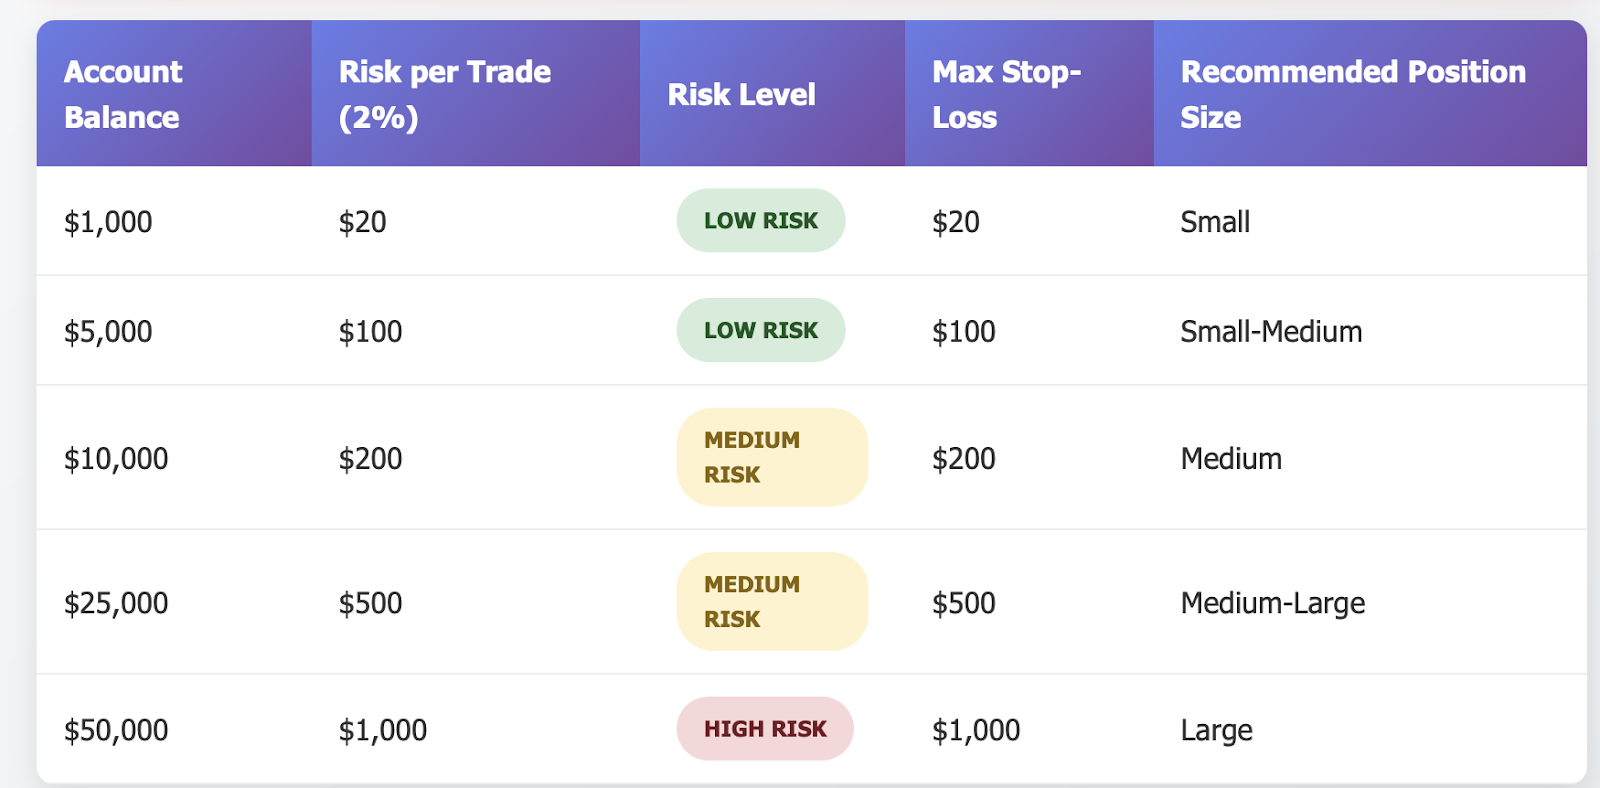
Task: Select the $25,000 account balance cell
Action: [116, 603]
